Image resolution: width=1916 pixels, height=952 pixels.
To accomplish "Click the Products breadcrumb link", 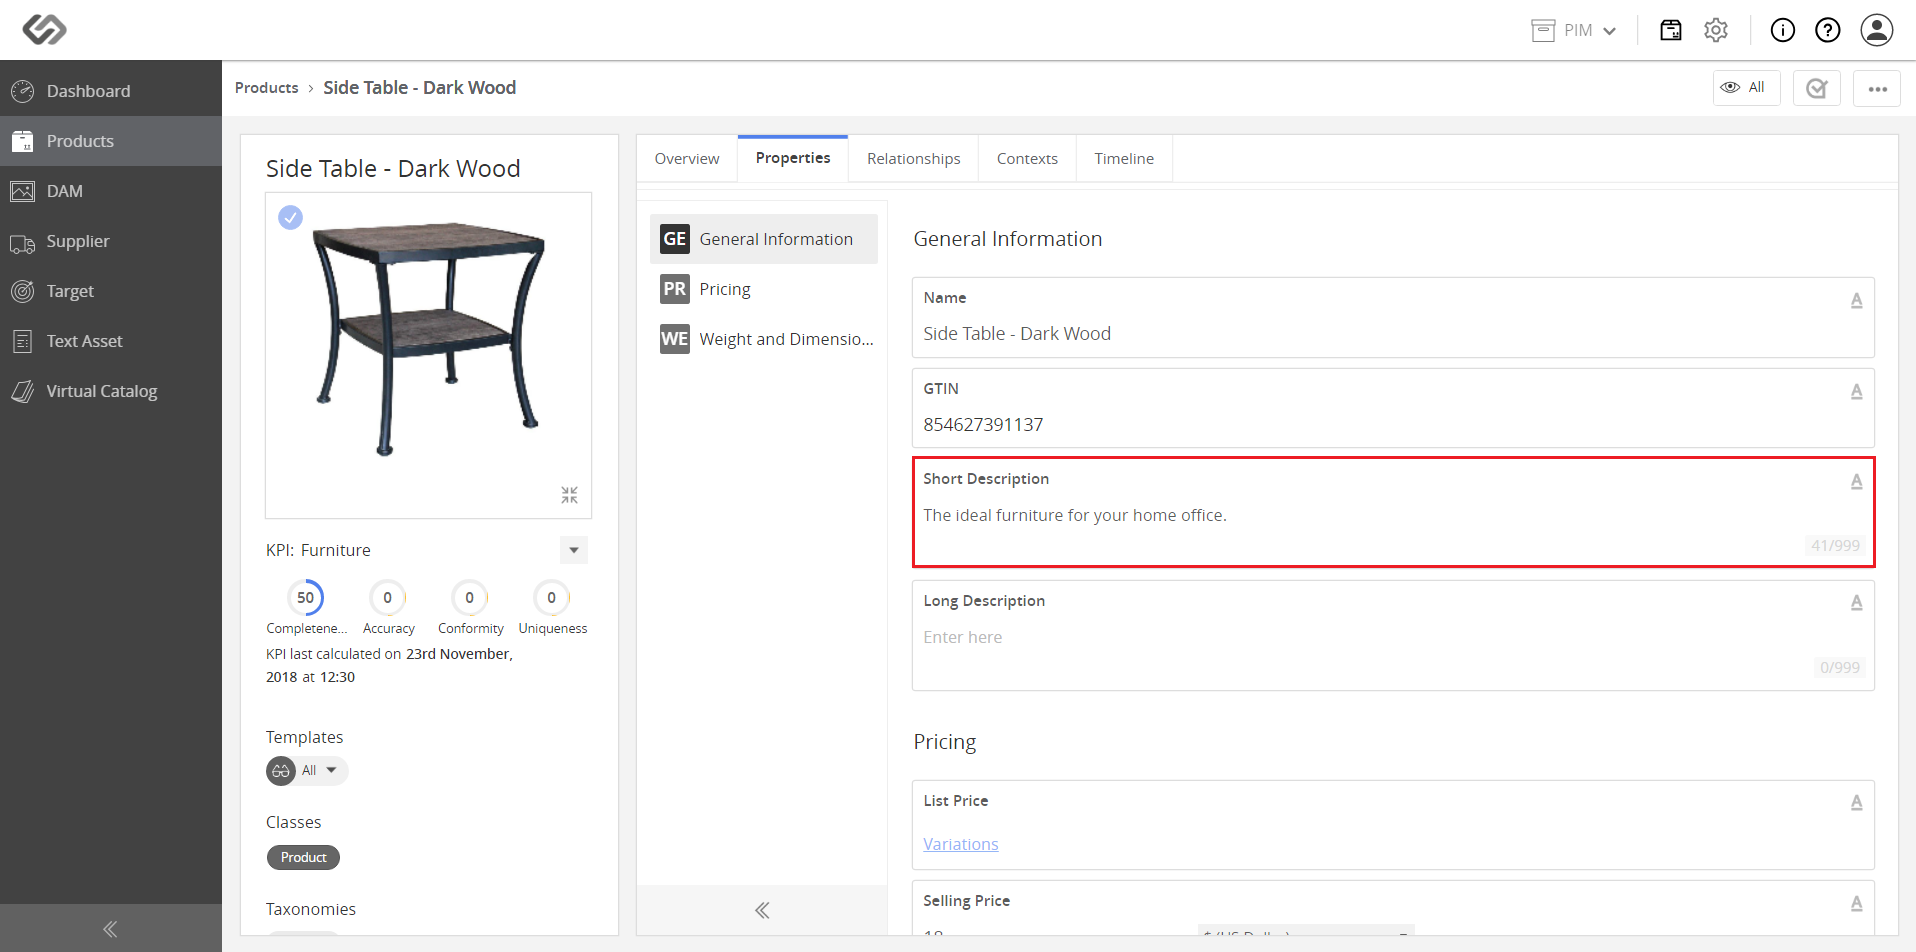I will [x=266, y=88].
